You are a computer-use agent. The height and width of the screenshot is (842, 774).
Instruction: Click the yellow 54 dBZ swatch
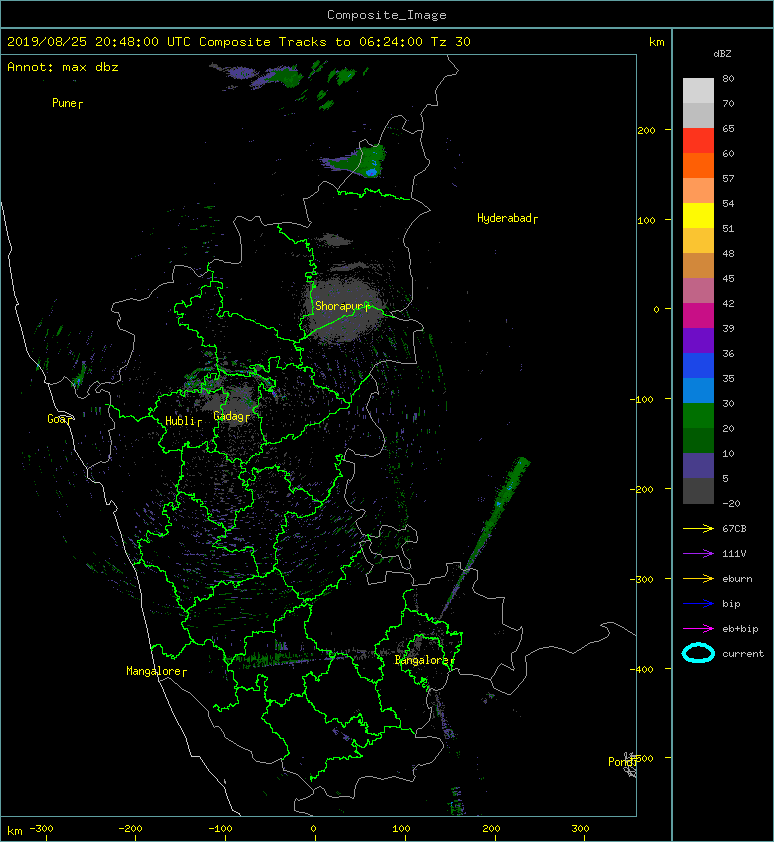point(698,215)
